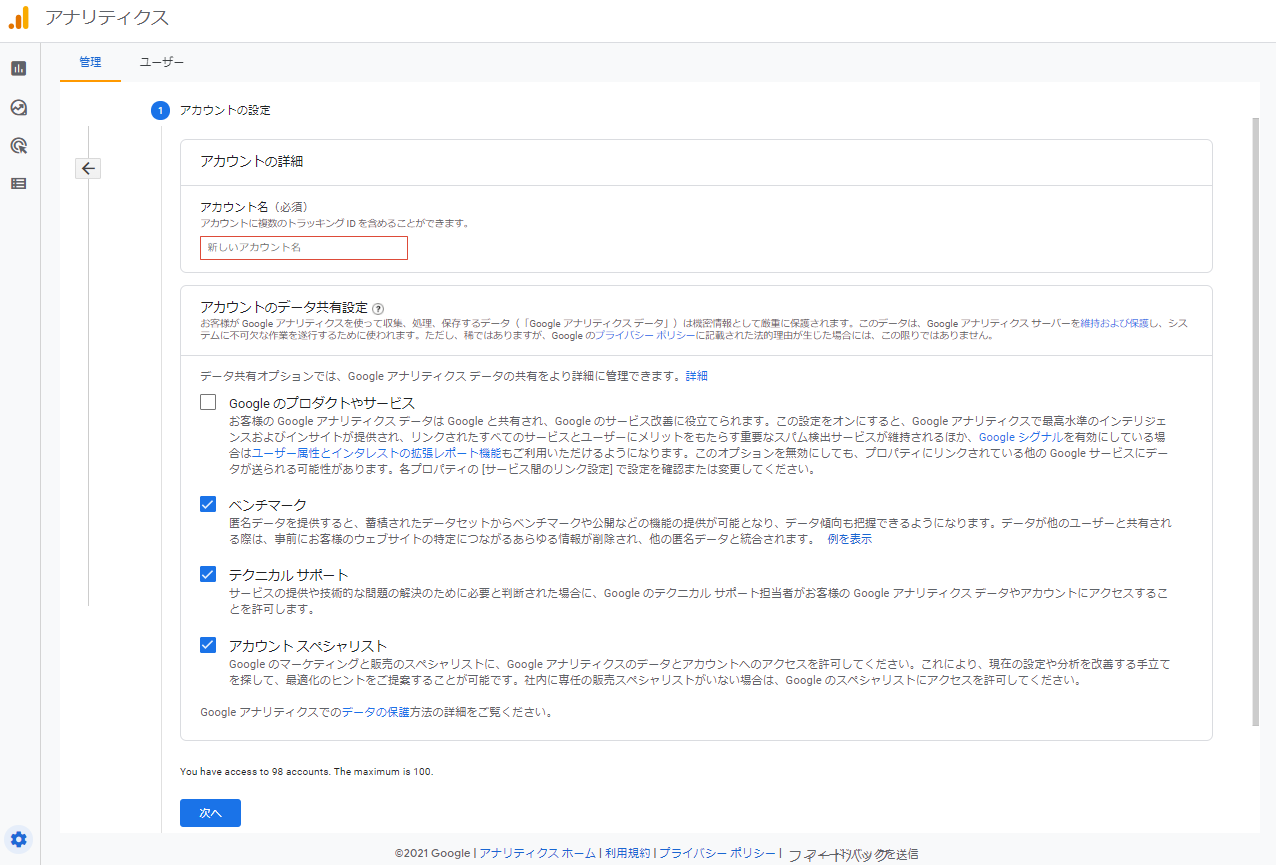1276x865 pixels.
Task: Open the admin gear icon
Action: tap(19, 839)
